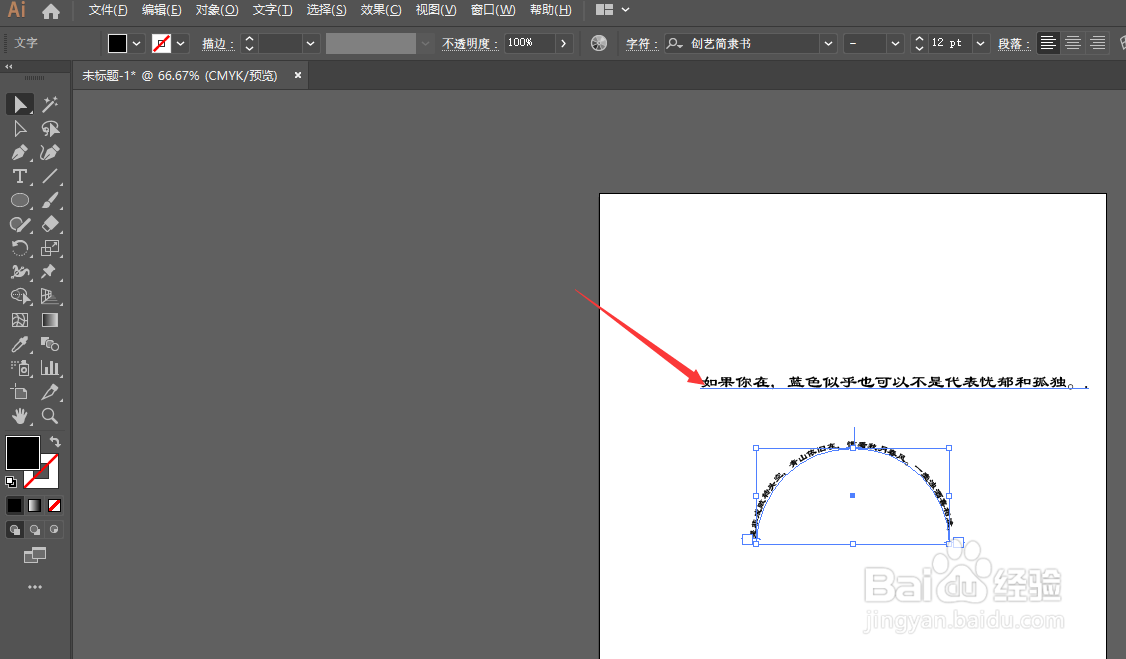Set Draw Normal mode
The height and width of the screenshot is (659, 1126).
[14, 530]
